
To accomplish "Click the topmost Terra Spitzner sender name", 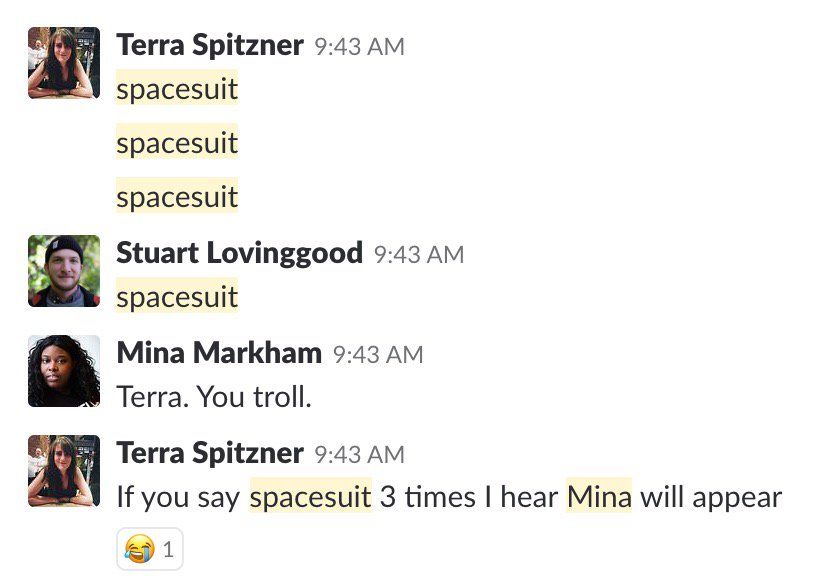I will tap(210, 45).
